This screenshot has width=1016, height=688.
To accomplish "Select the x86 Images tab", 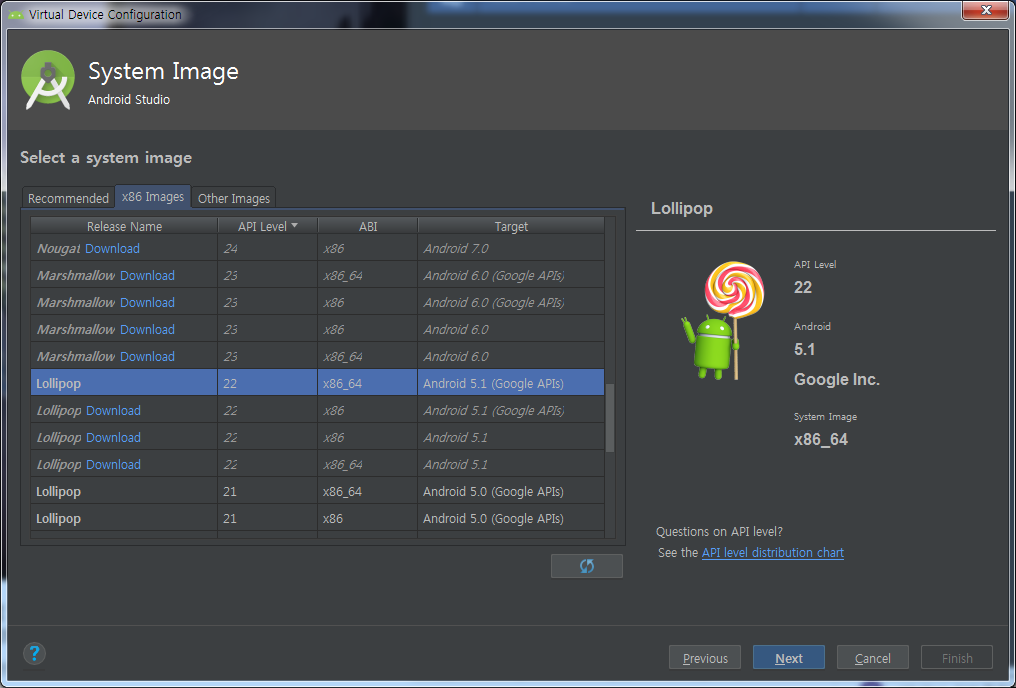I will click(x=153, y=197).
